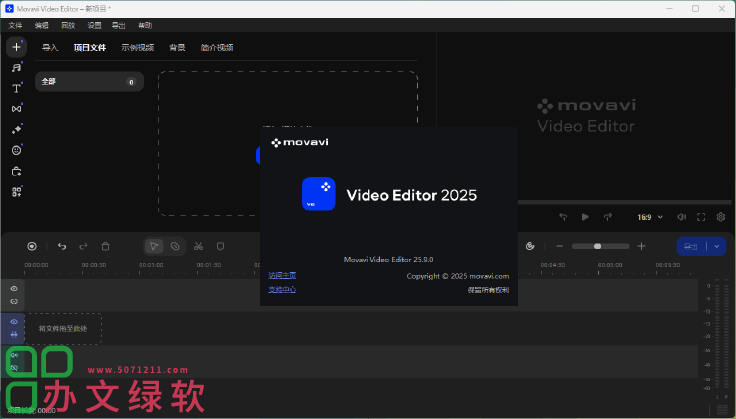Switch to the 背景 tab

click(x=177, y=47)
